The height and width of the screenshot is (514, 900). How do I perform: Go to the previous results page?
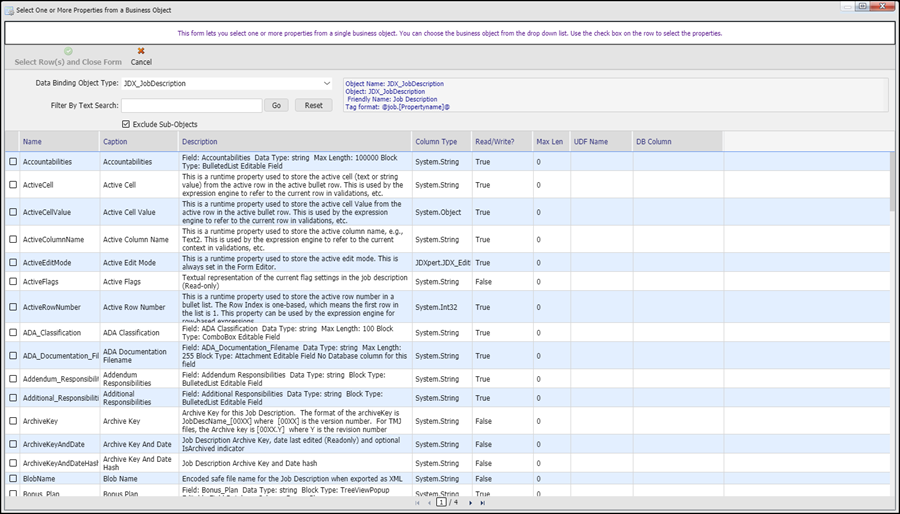pos(428,503)
